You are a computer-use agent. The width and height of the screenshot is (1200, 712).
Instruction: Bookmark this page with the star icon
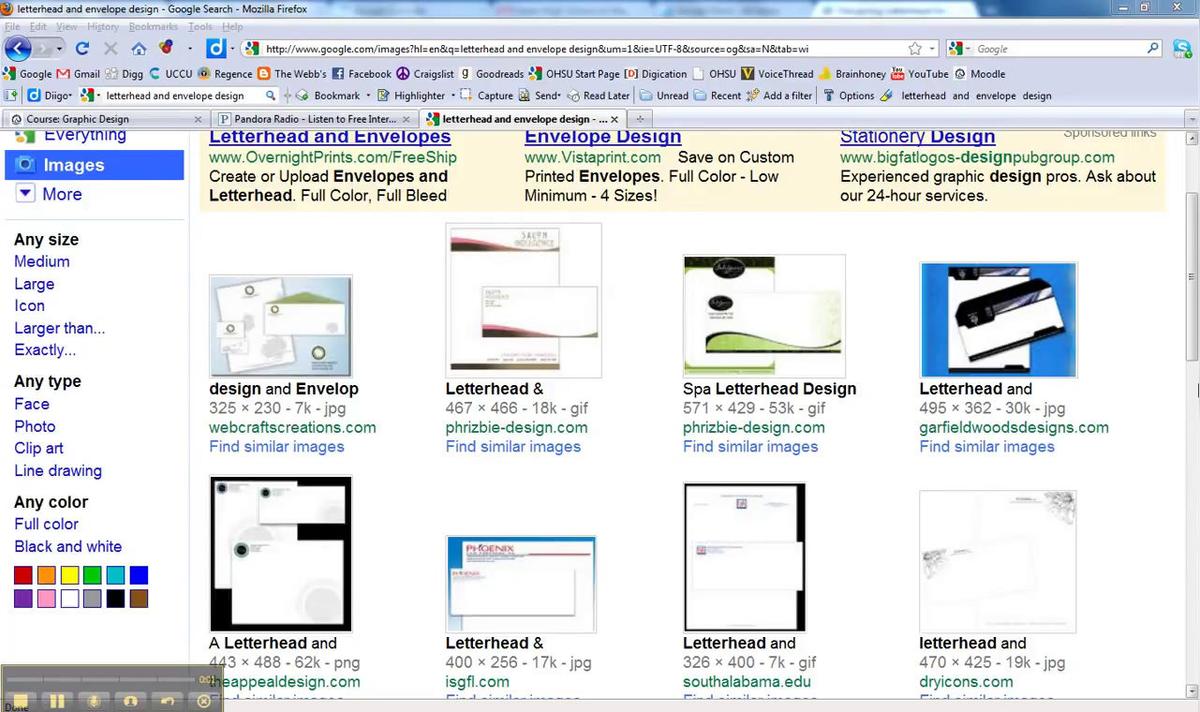click(x=914, y=48)
